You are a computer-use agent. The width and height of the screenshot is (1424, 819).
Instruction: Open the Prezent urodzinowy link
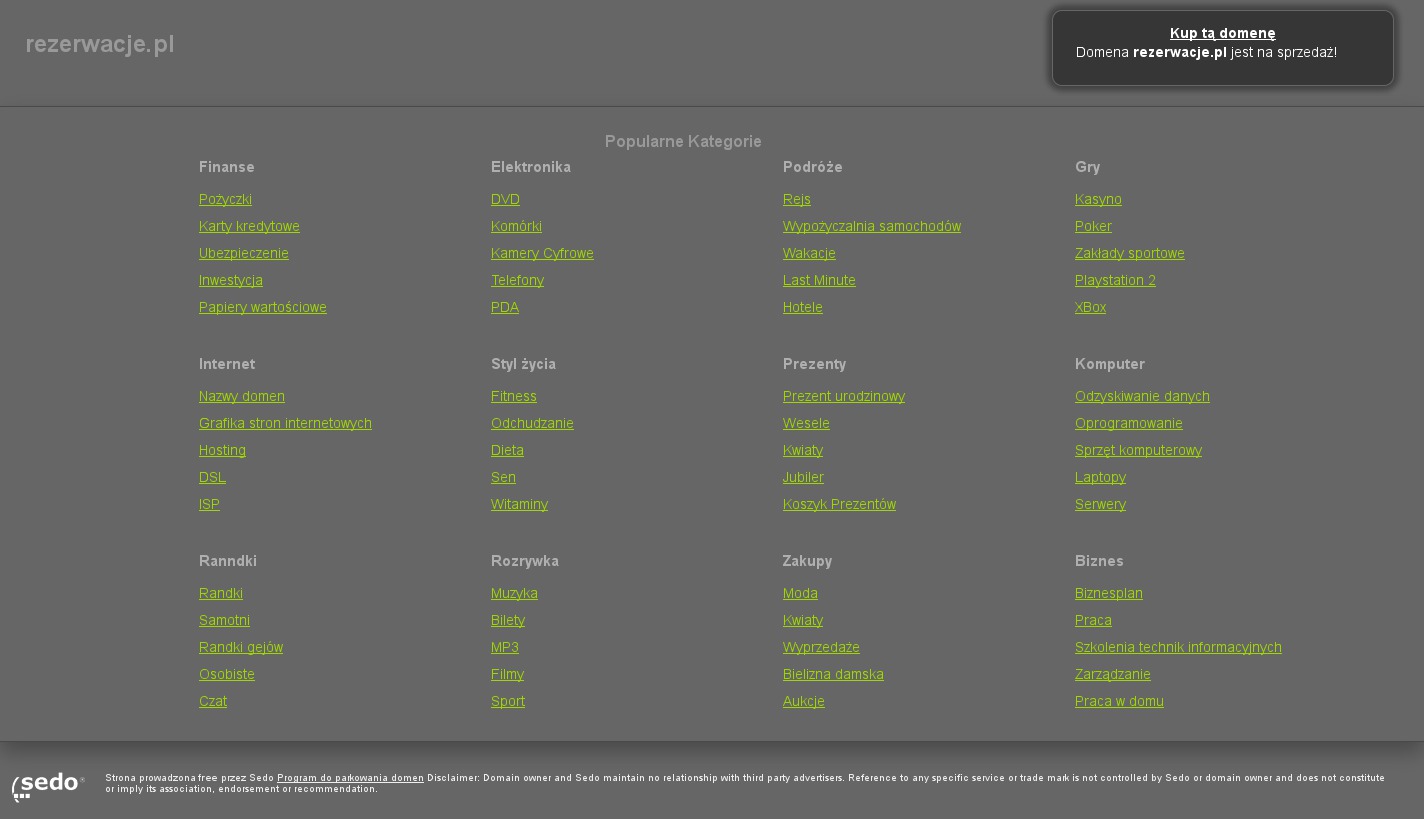coord(843,396)
